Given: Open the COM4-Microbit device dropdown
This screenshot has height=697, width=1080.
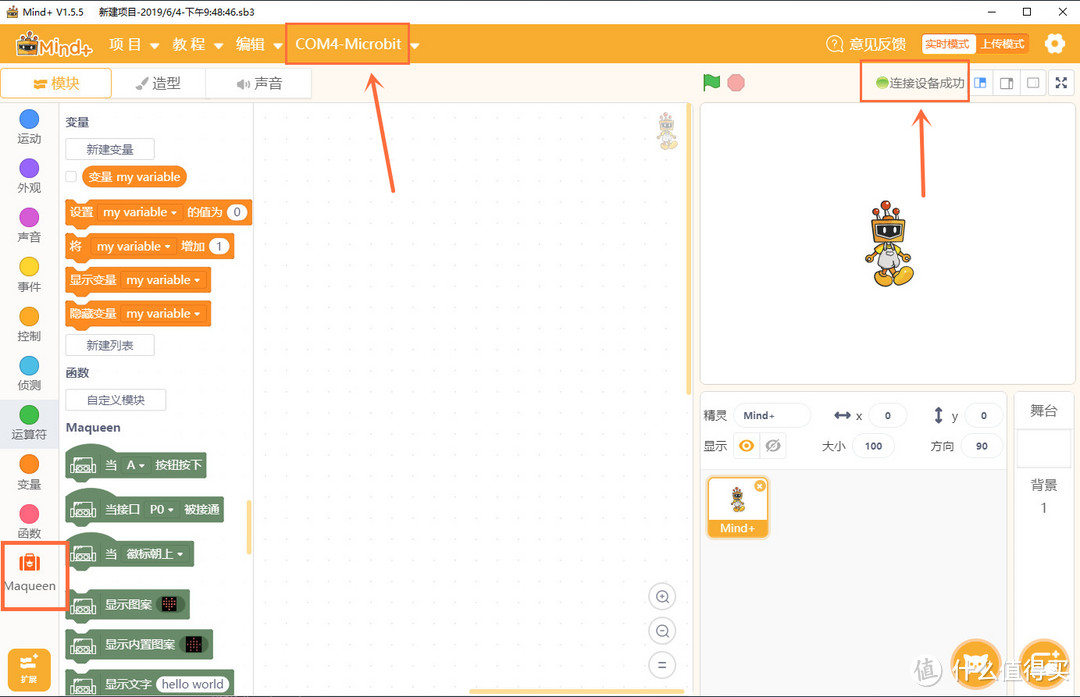Looking at the screenshot, I should pyautogui.click(x=357, y=44).
